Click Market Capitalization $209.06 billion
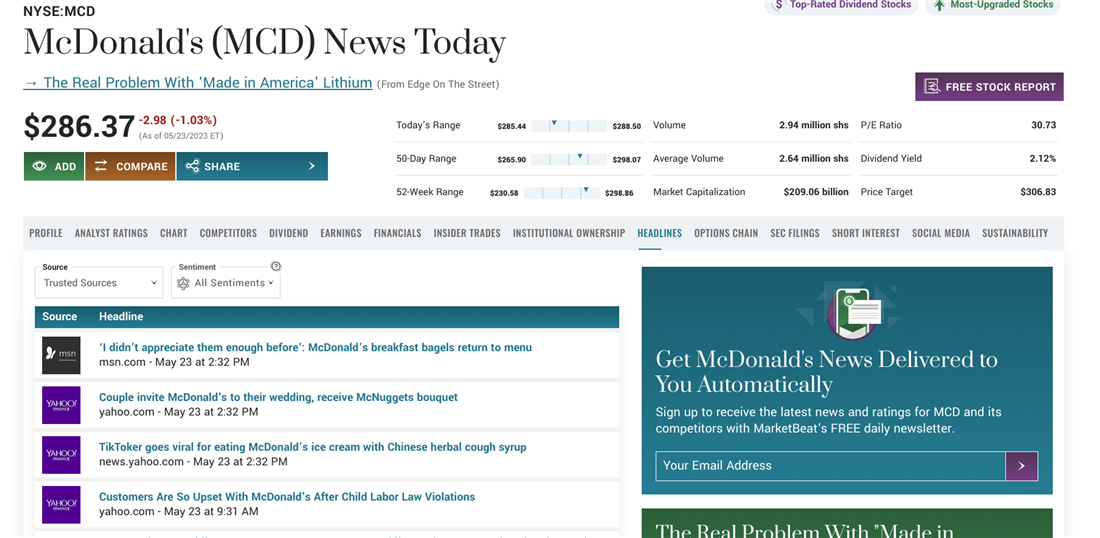The width and height of the screenshot is (1100, 538). 816,191
